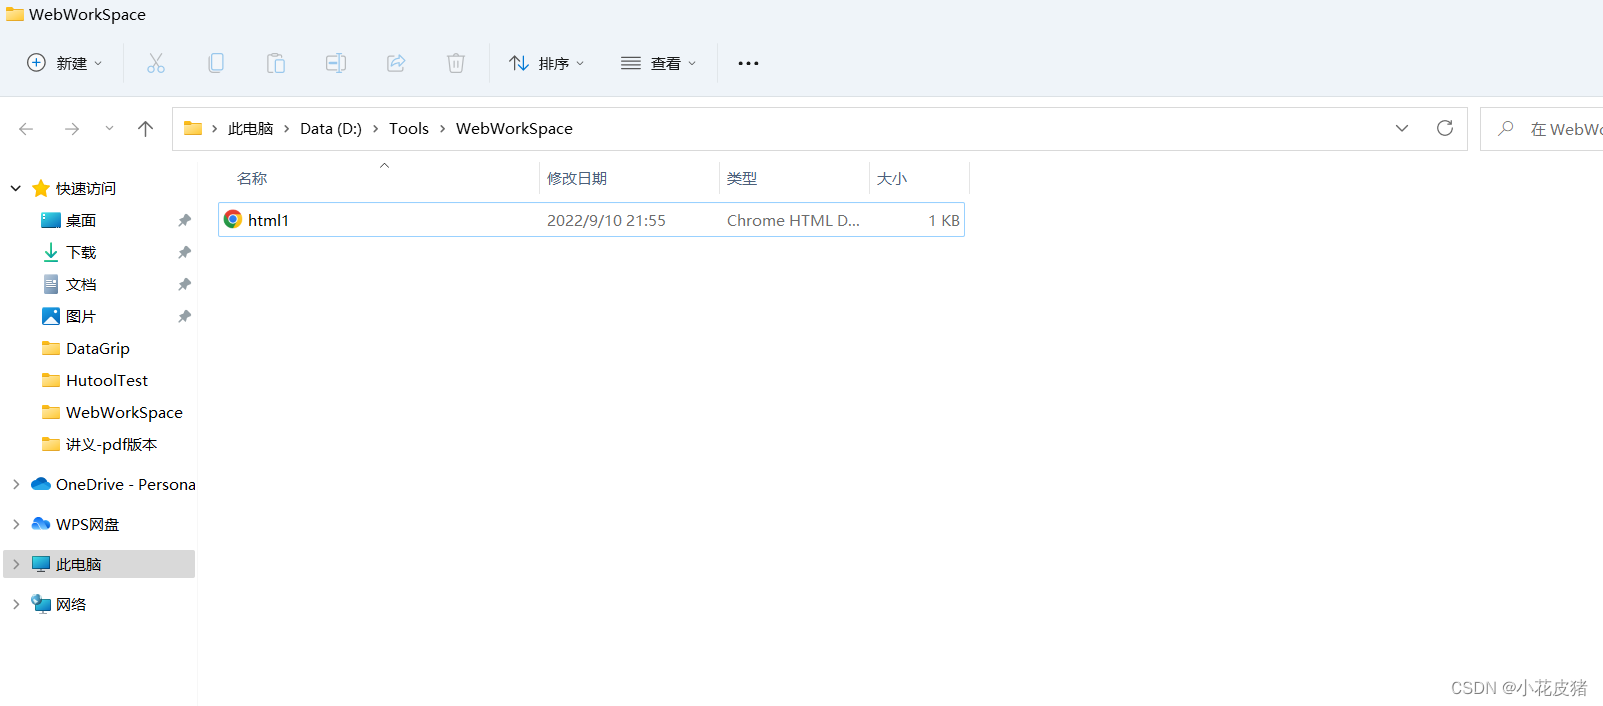Click 此电脑 in the address breadcrumb
Viewport: 1603px width, 706px height.
tap(250, 129)
